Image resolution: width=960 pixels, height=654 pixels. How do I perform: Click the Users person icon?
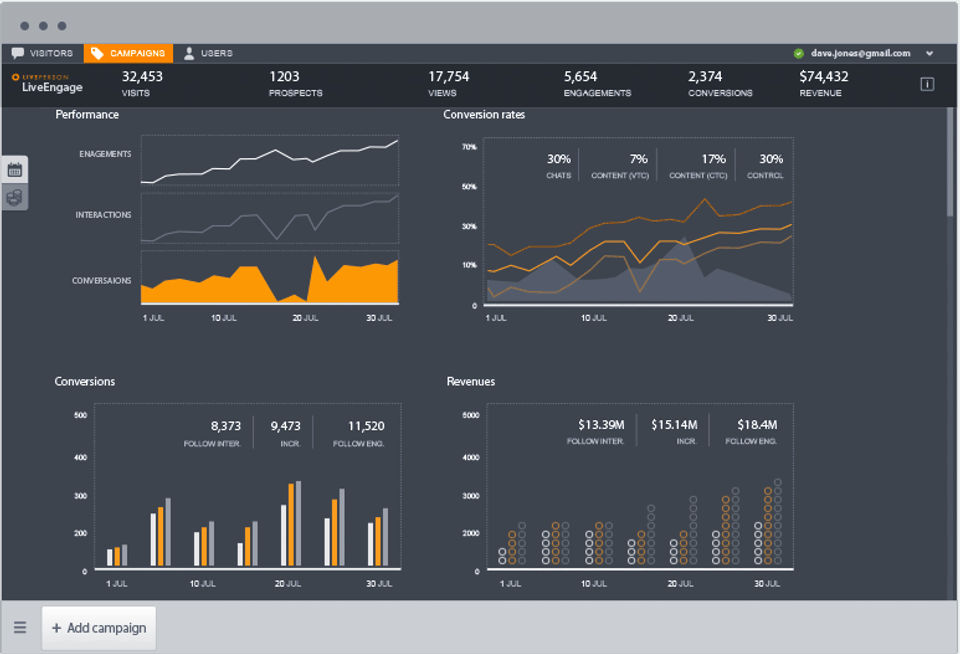189,53
